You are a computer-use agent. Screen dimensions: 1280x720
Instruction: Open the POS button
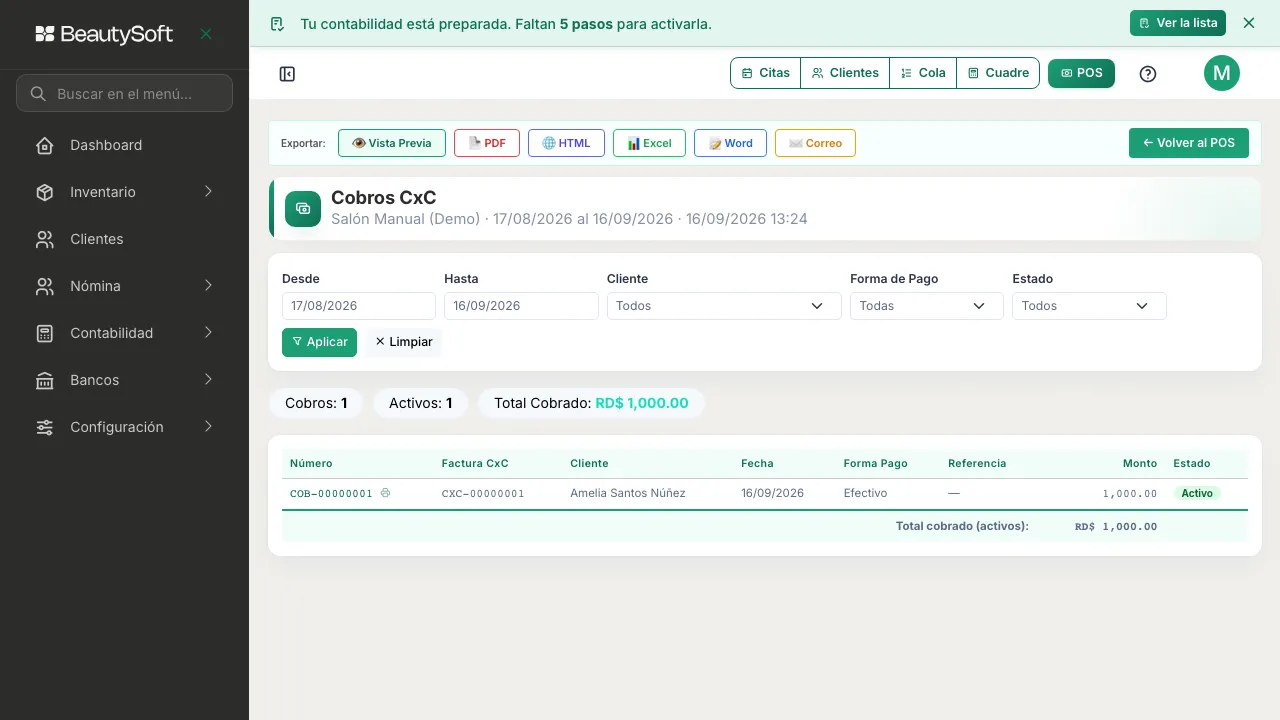point(1081,73)
